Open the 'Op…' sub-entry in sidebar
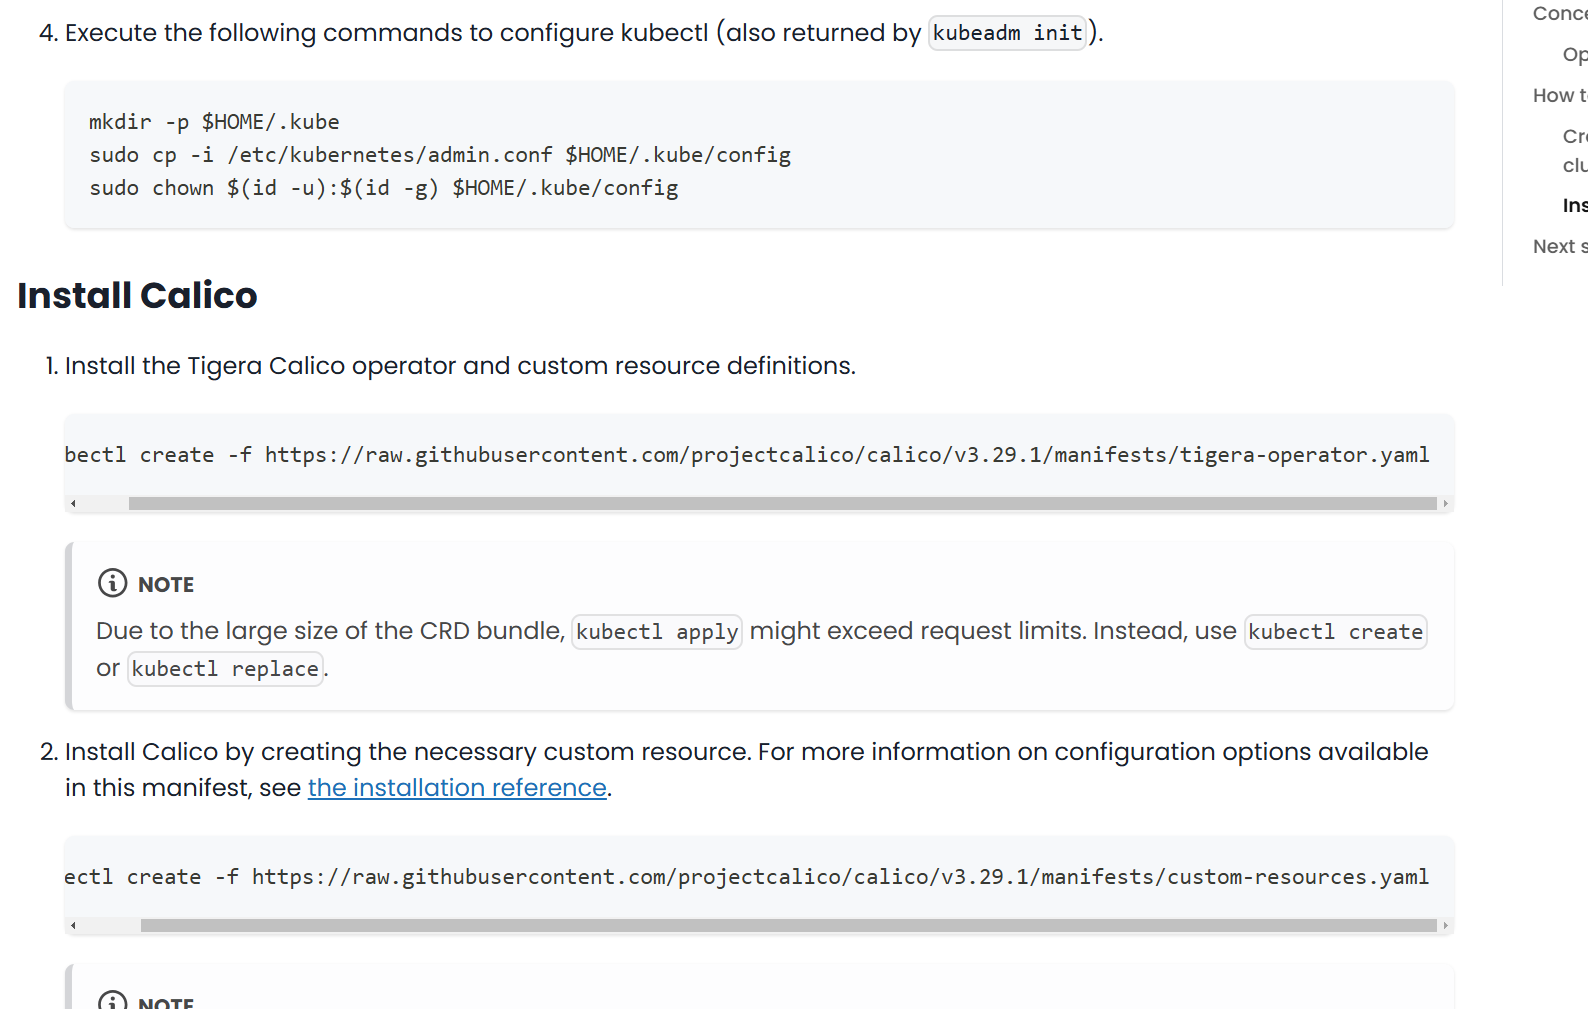The image size is (1588, 1009). click(x=1575, y=54)
